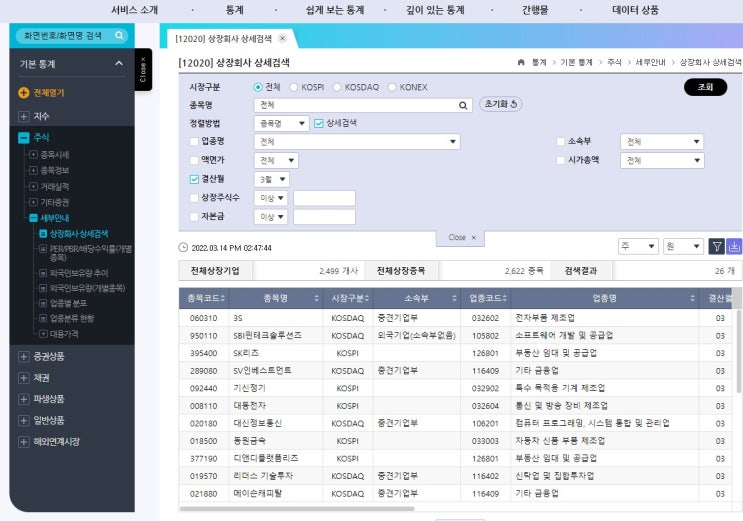This screenshot has height=521, width=743.
Task: Click the 초기화 reset button
Action: (501, 104)
